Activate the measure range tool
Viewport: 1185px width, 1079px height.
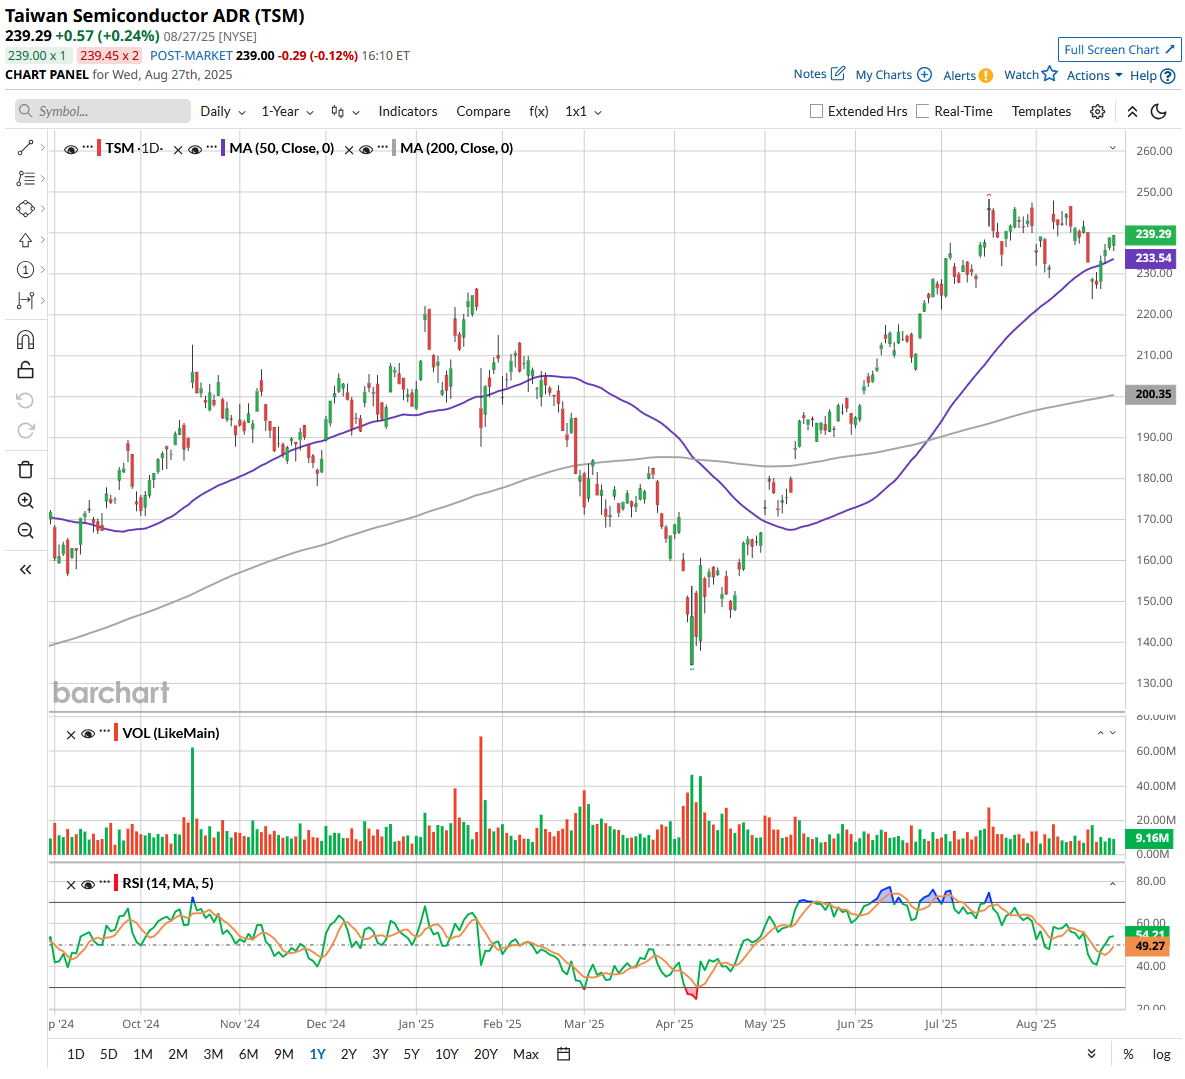26,301
